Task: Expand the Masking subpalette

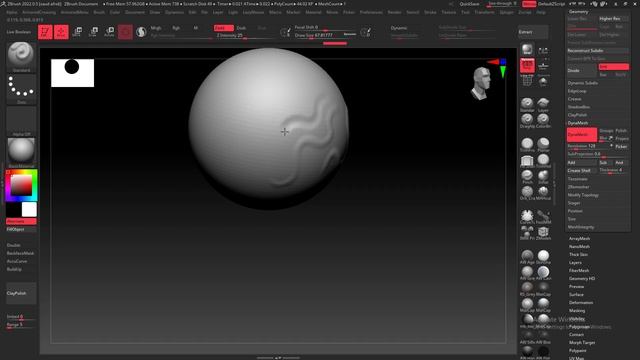Action: (x=577, y=311)
